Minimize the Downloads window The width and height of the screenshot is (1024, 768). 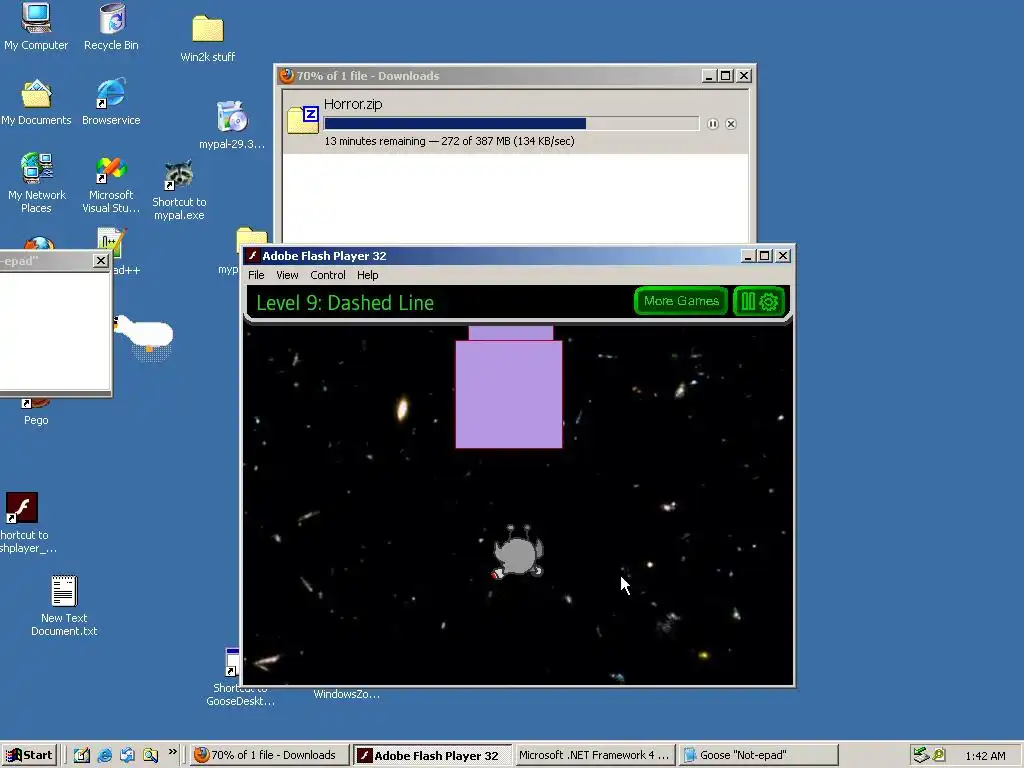pyautogui.click(x=709, y=76)
